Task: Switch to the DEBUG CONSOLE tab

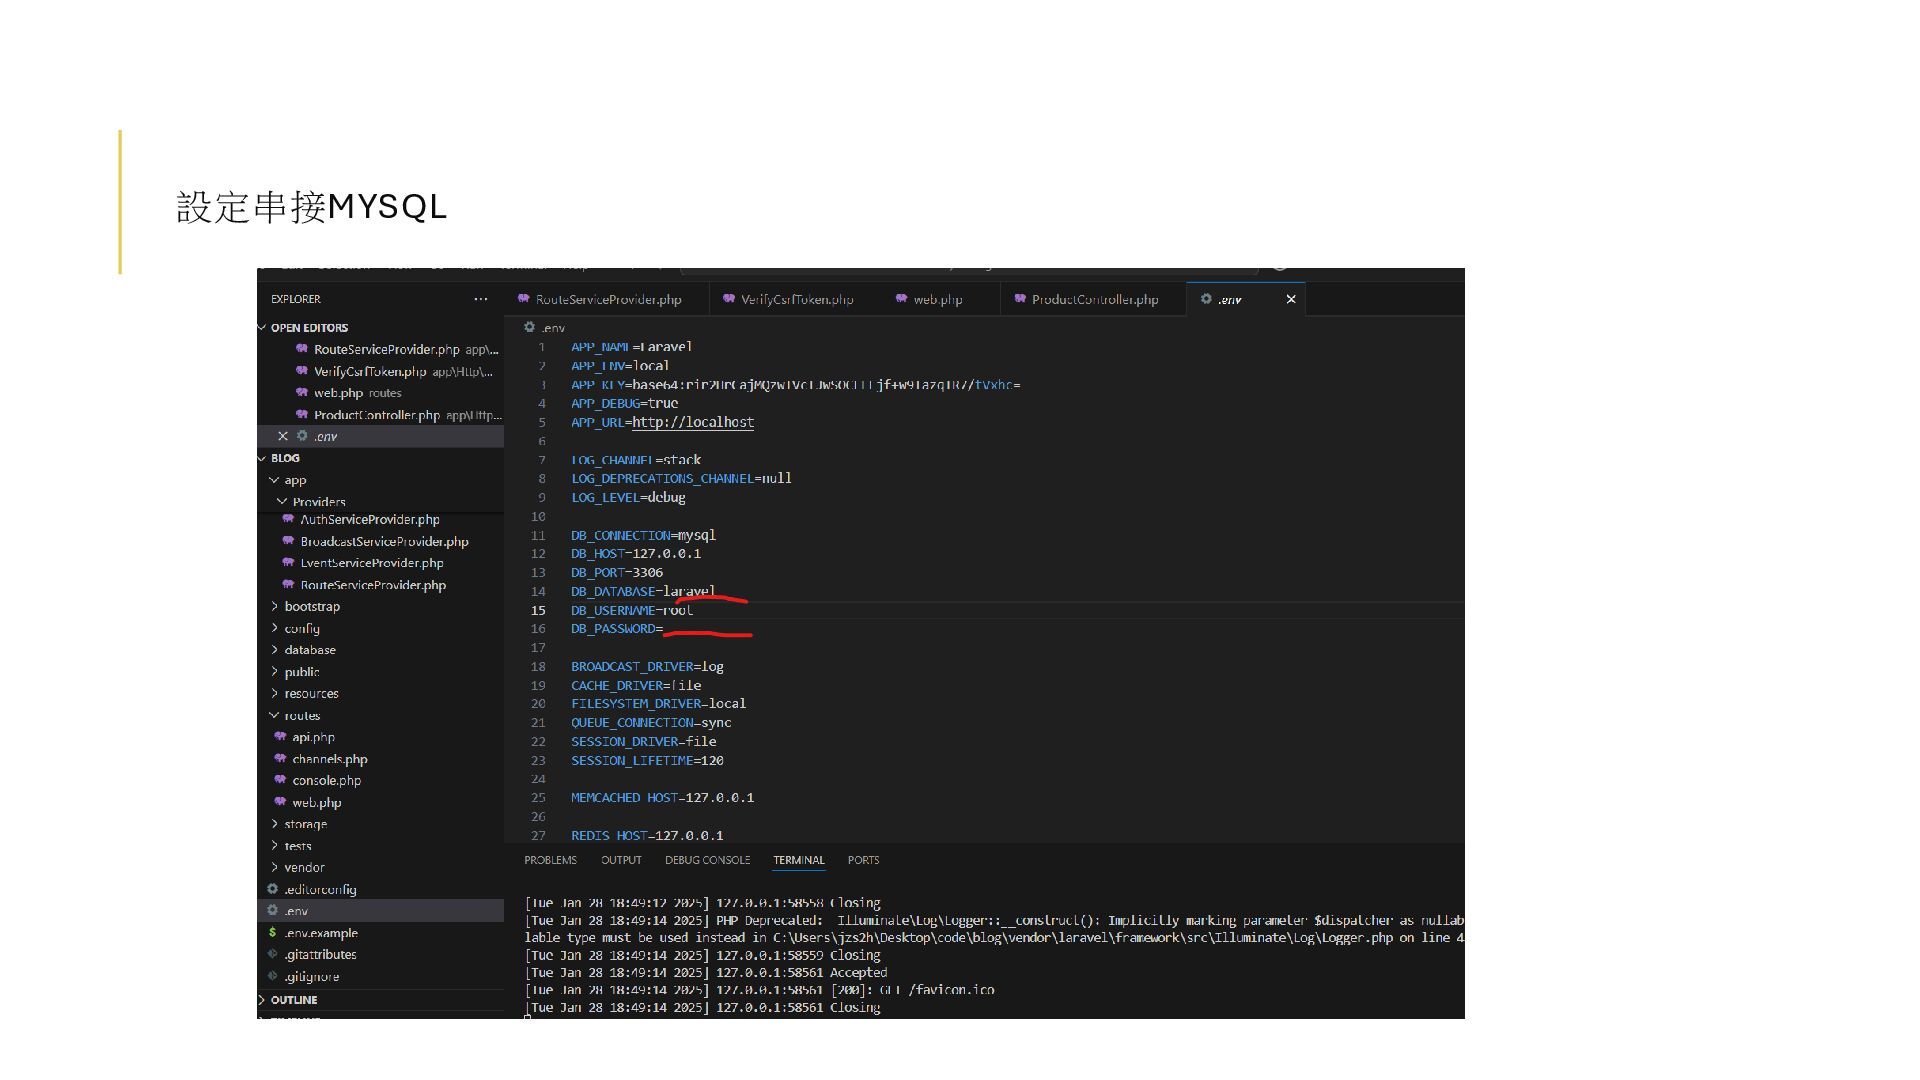Action: tap(707, 860)
